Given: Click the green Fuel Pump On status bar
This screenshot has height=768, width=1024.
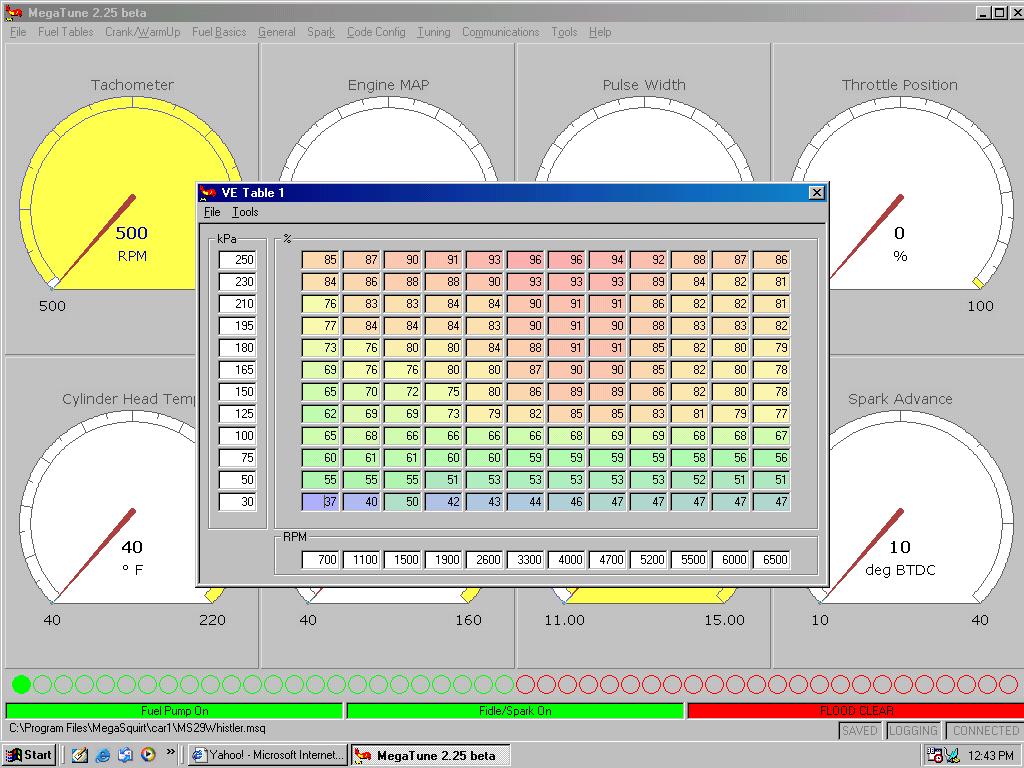Looking at the screenshot, I should [x=174, y=711].
